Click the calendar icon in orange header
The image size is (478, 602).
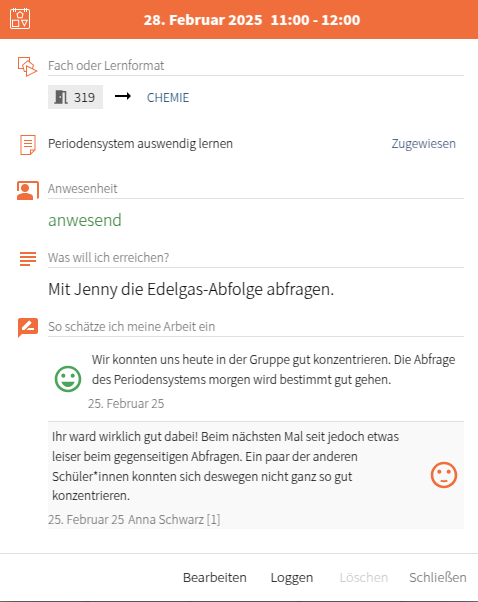point(20,18)
